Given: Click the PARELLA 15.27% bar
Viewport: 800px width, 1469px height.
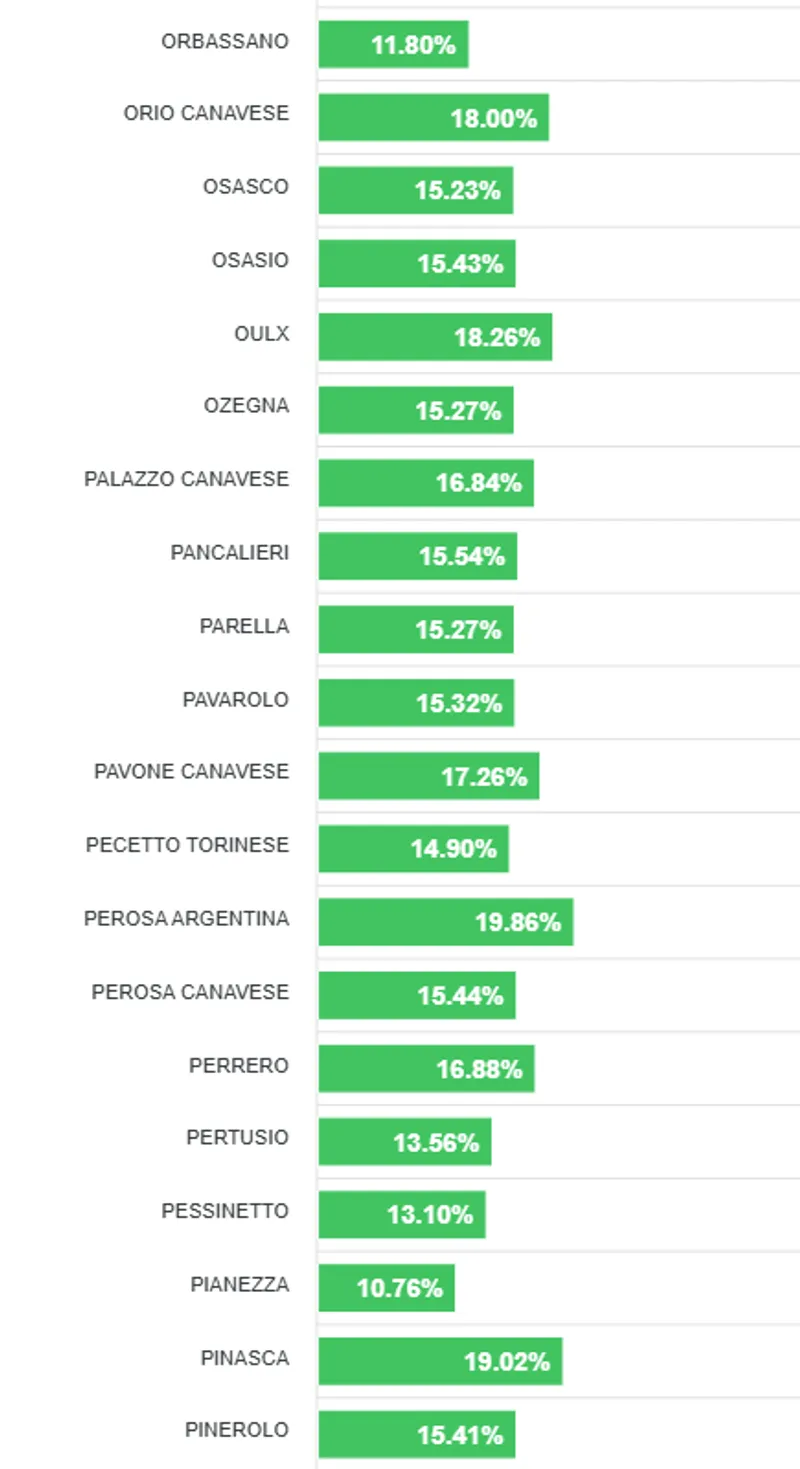Looking at the screenshot, I should 415,629.
